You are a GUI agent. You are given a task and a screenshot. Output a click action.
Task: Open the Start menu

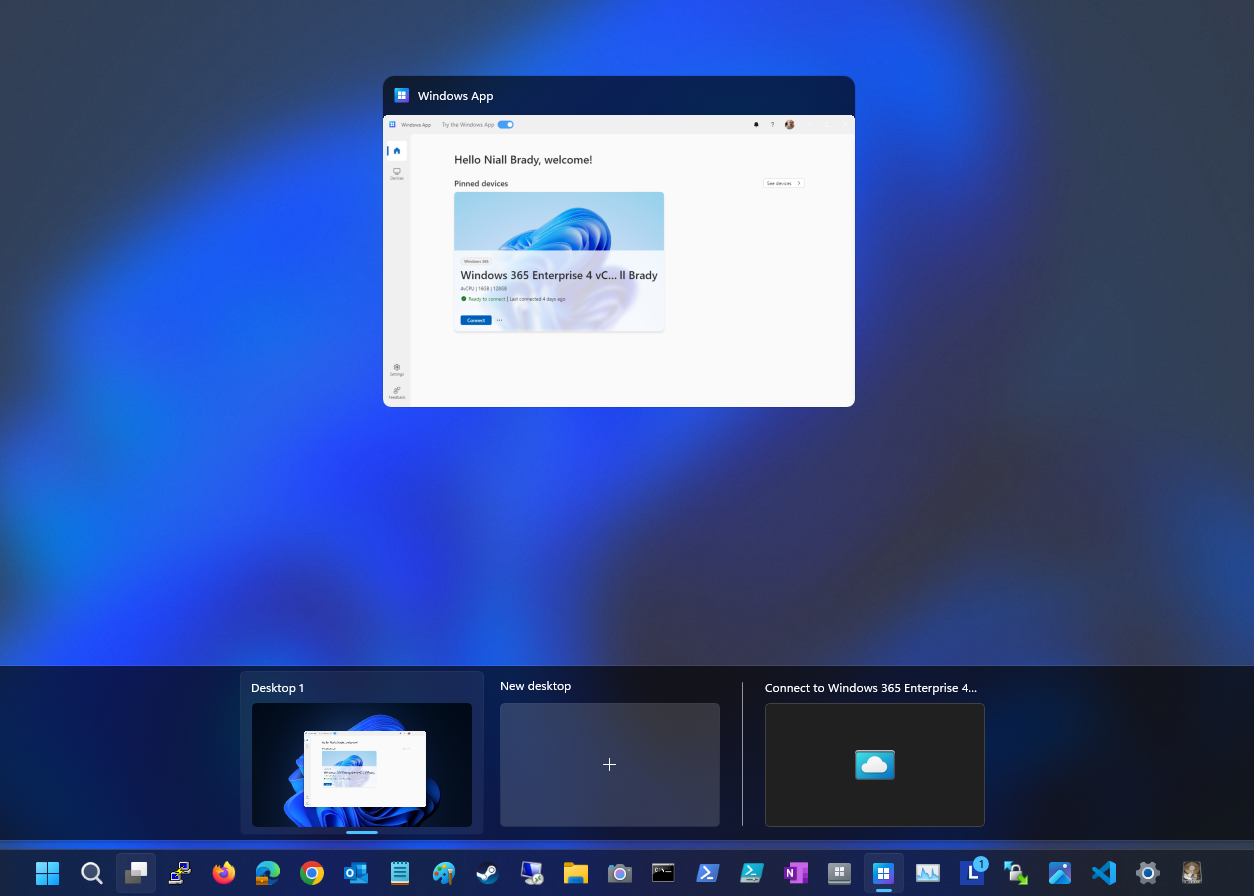point(47,873)
